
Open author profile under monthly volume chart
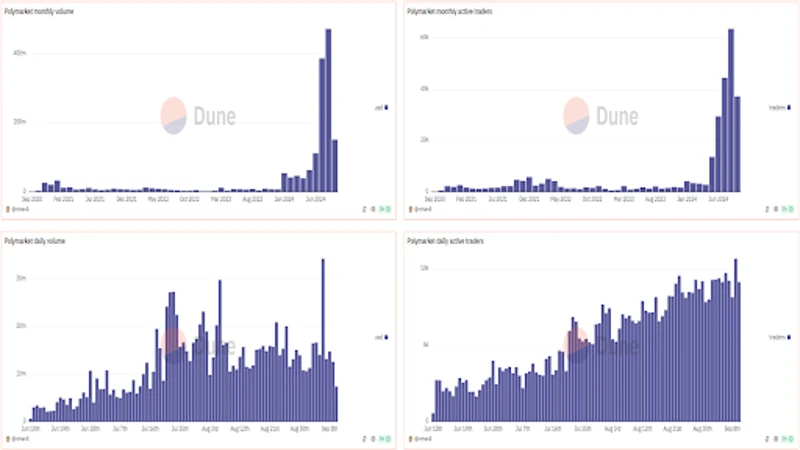point(18,209)
